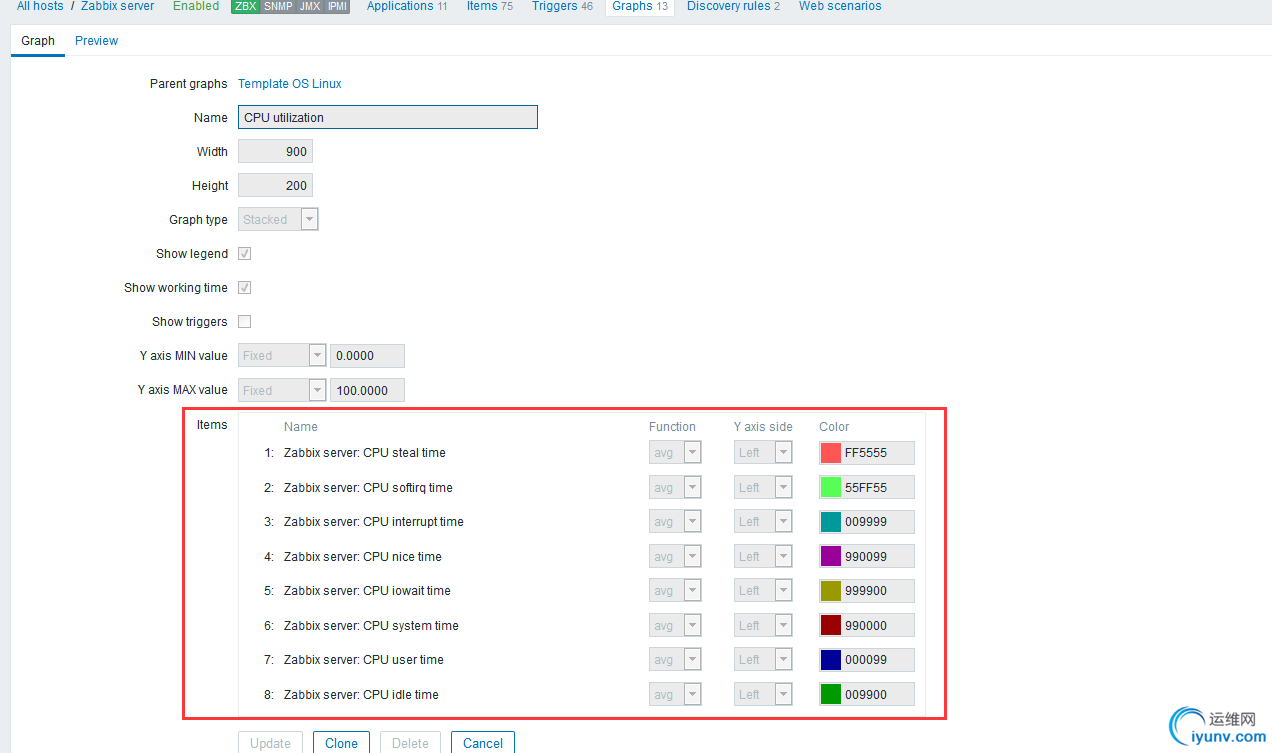1272x753 pixels.
Task: Switch to the Preview tab
Action: [x=96, y=41]
